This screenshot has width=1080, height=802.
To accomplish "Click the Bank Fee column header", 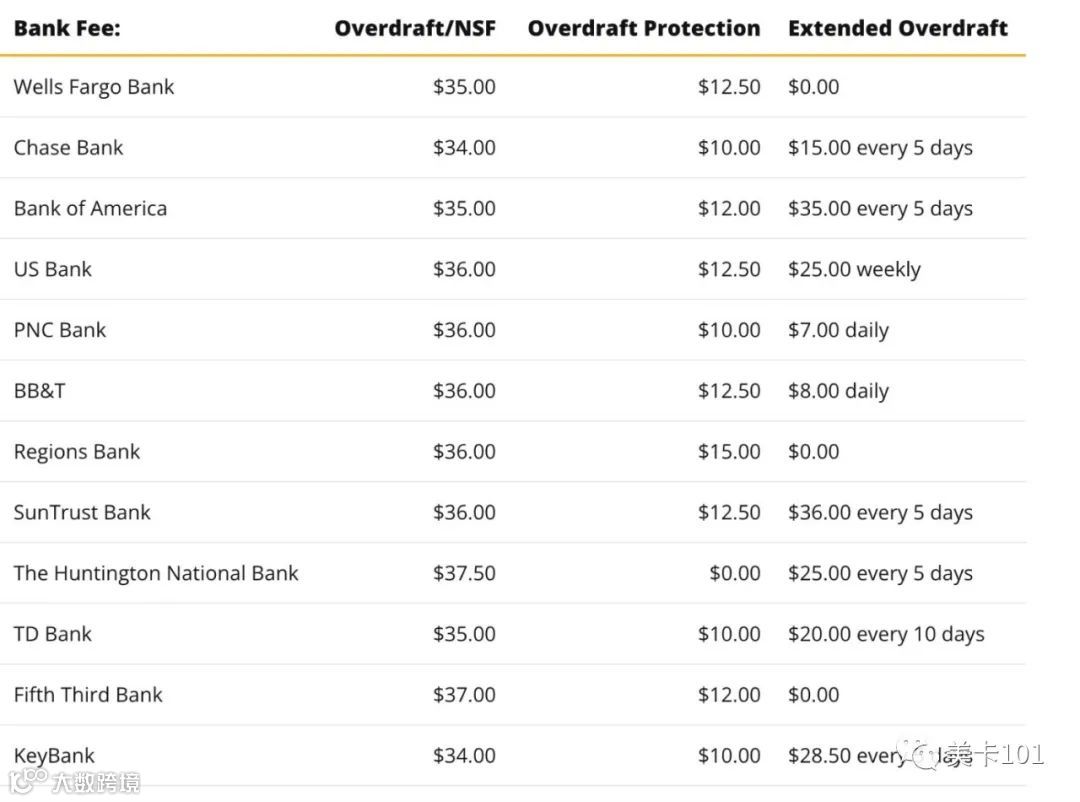I will pos(67,28).
